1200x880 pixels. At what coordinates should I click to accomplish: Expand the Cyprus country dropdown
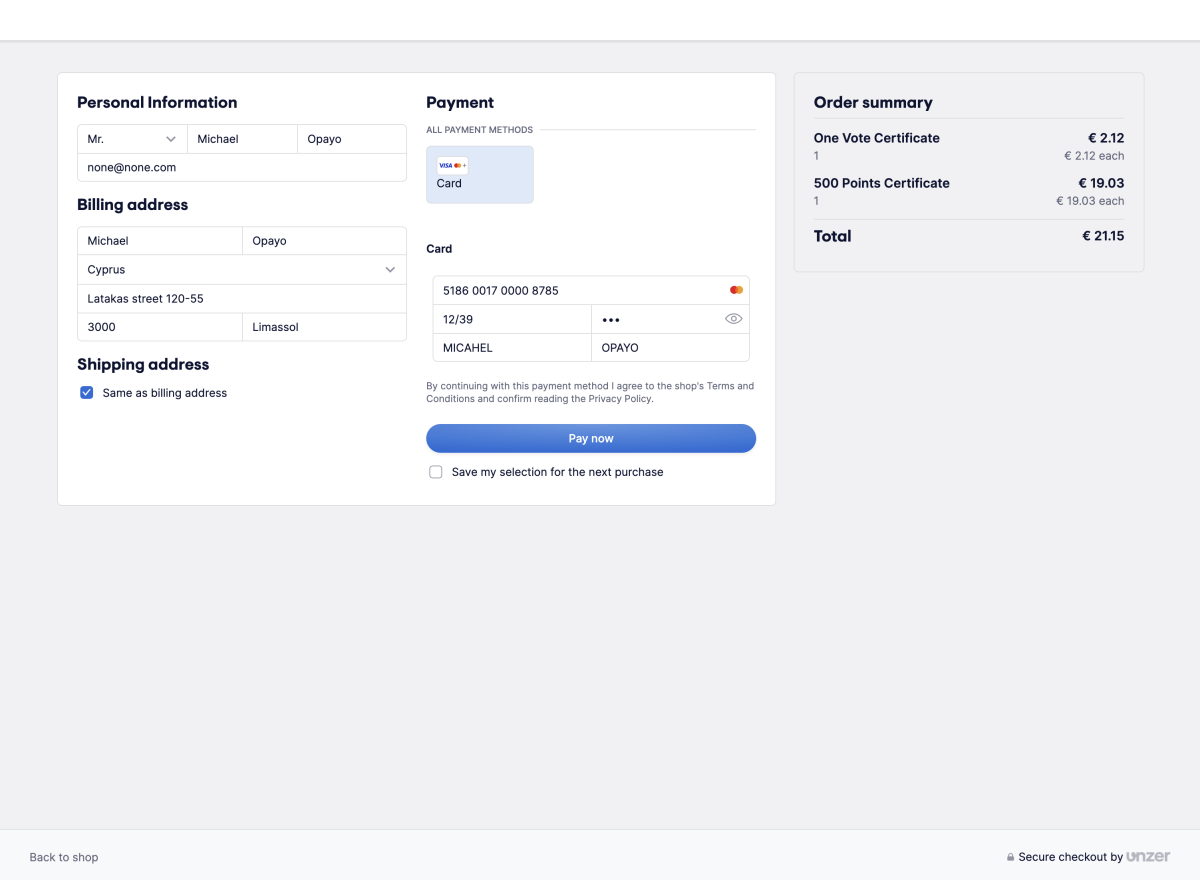click(242, 270)
